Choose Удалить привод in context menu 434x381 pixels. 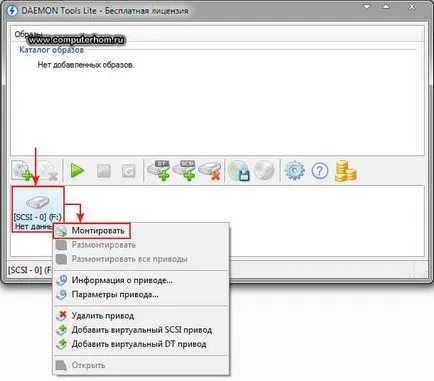pyautogui.click(x=142, y=316)
